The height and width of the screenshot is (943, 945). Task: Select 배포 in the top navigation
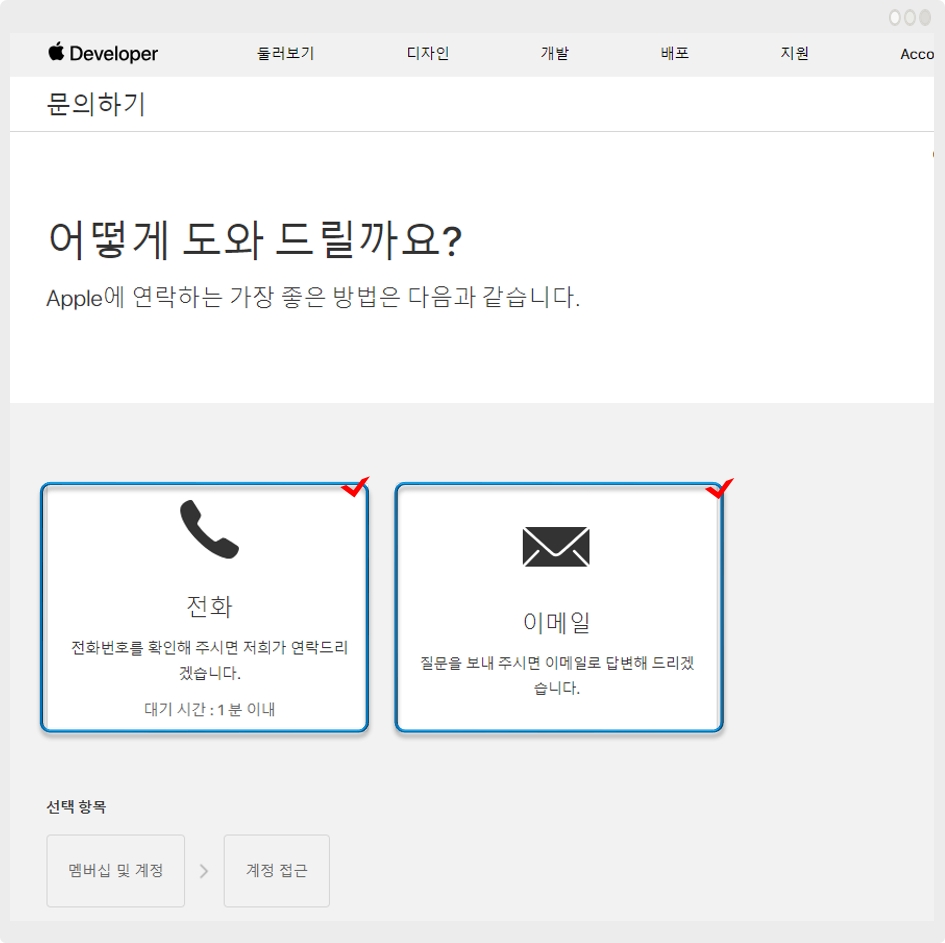tap(675, 54)
